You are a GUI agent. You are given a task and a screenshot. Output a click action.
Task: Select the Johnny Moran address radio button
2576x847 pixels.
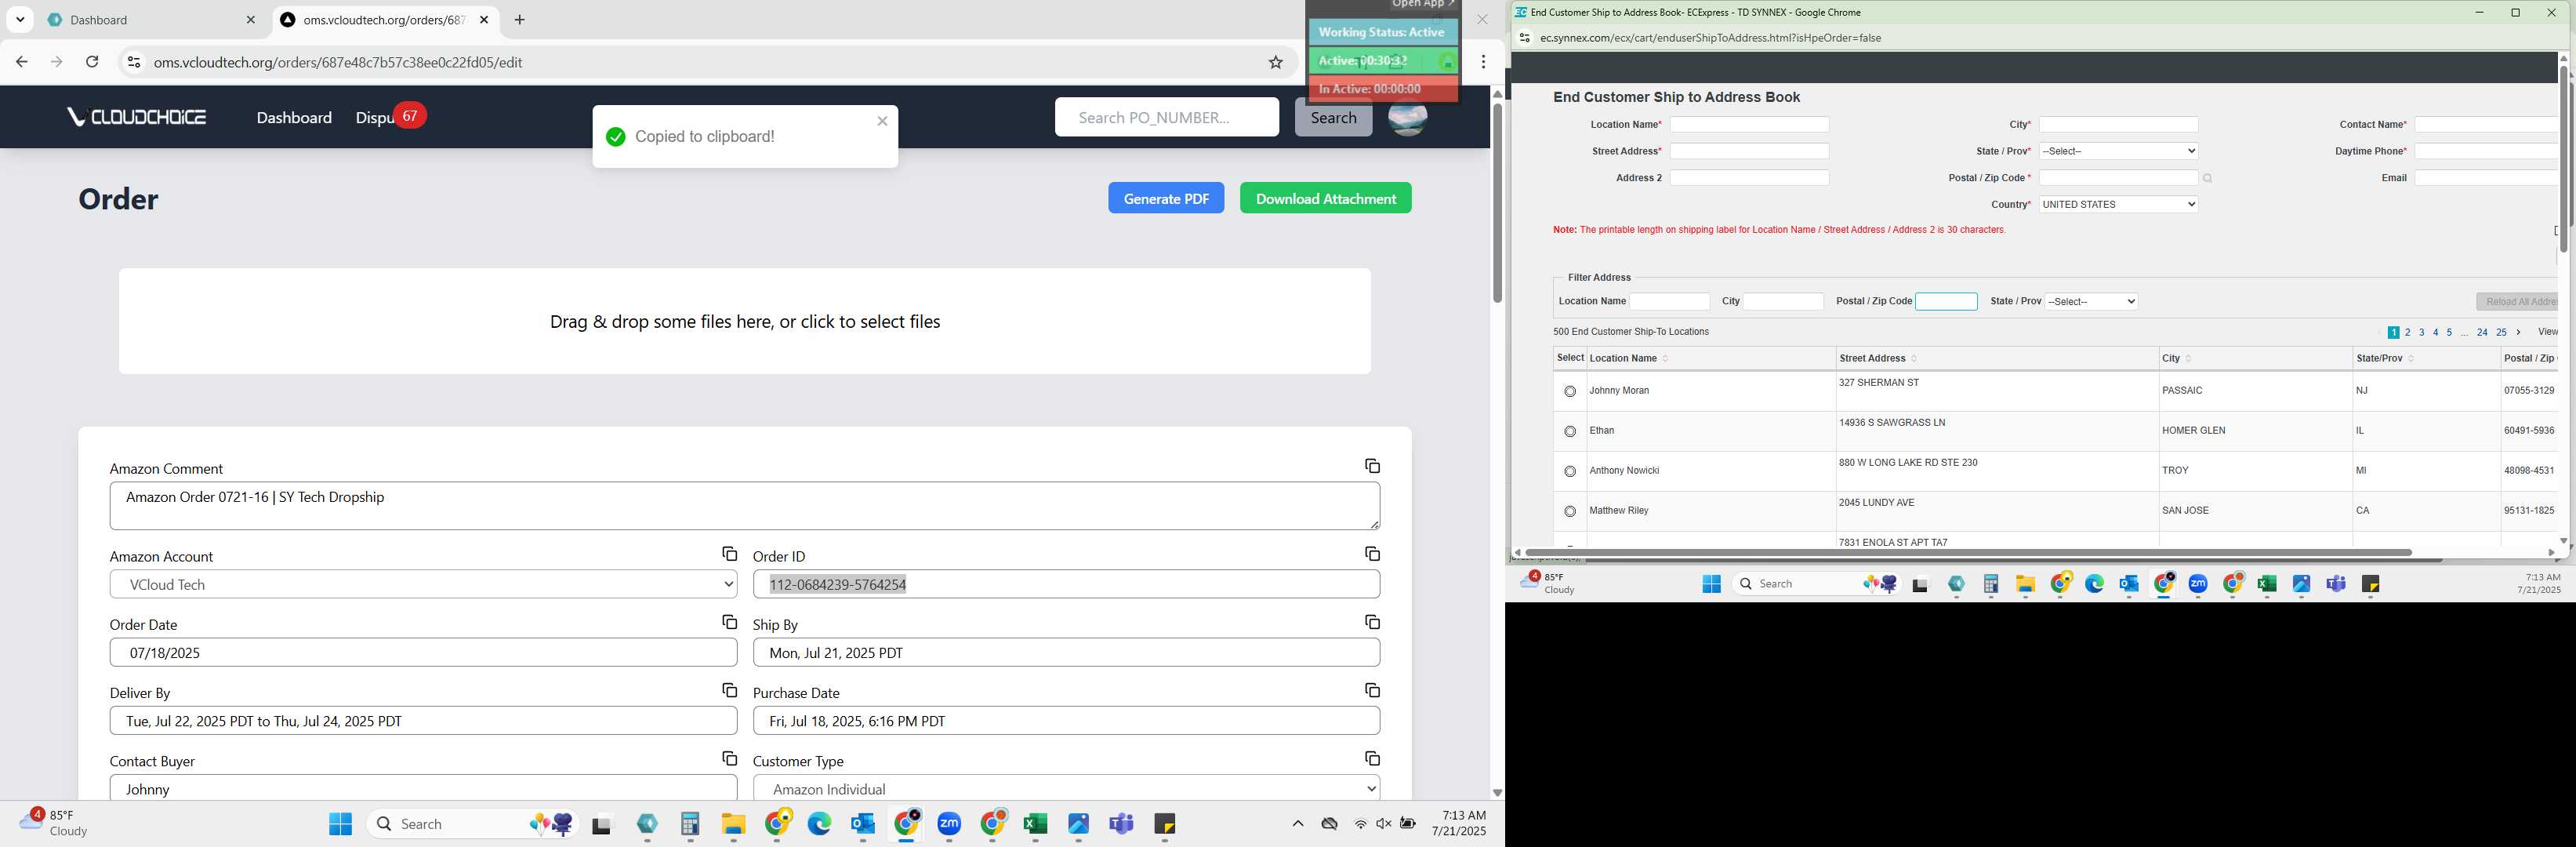(x=1569, y=392)
